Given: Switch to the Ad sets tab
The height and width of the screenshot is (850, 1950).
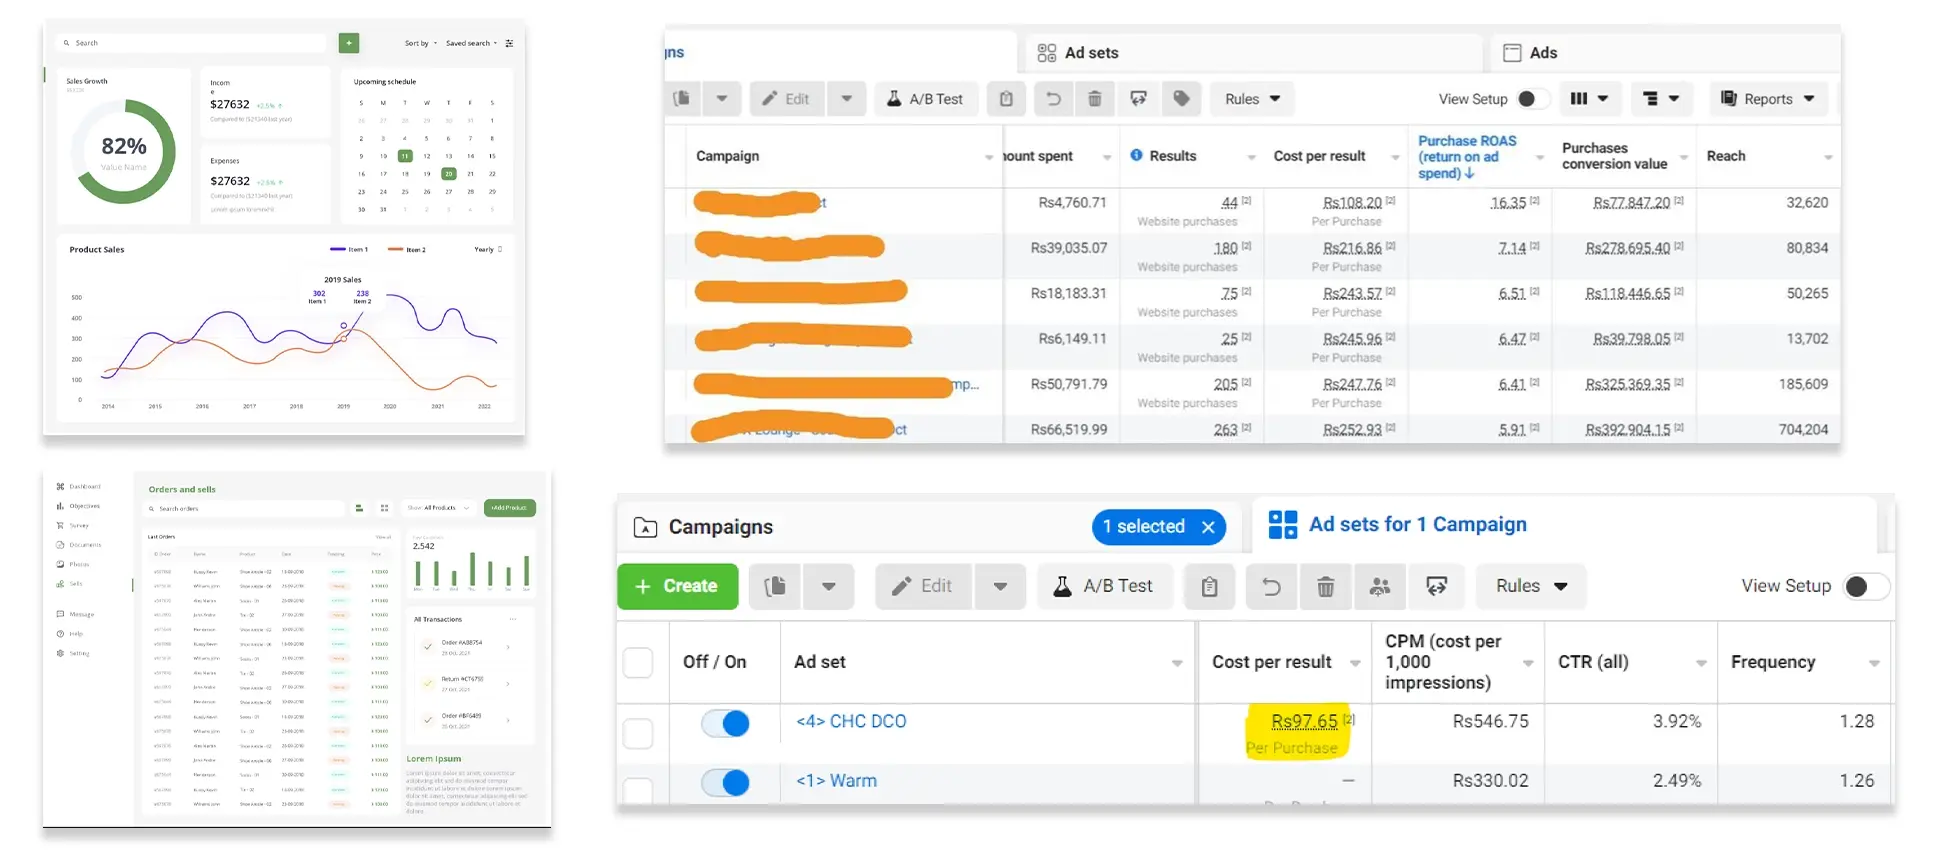Looking at the screenshot, I should coord(1078,53).
